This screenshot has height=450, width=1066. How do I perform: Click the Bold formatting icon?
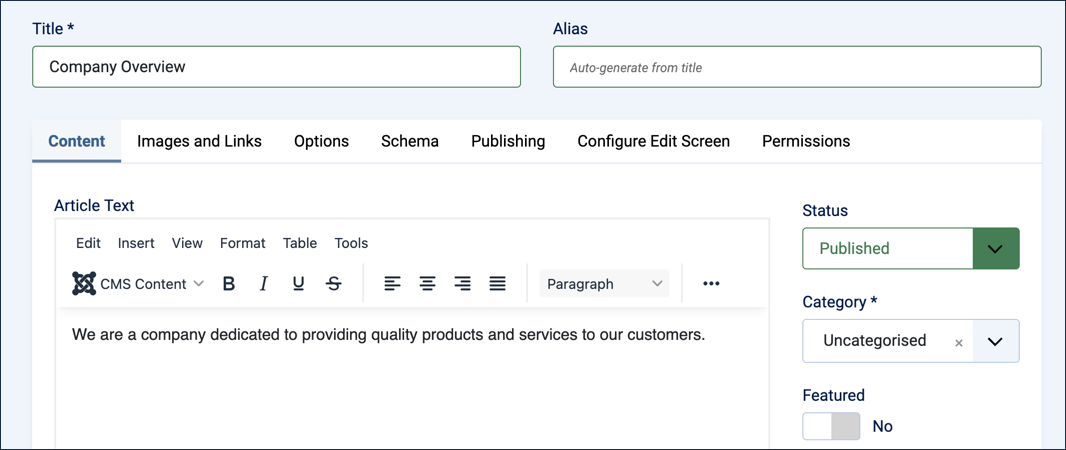click(229, 283)
